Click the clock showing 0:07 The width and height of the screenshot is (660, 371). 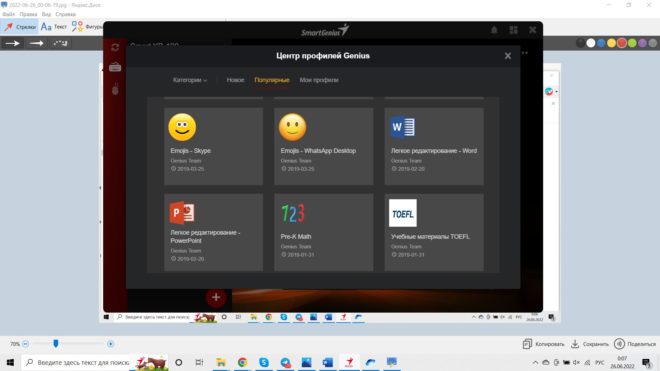(x=622, y=362)
